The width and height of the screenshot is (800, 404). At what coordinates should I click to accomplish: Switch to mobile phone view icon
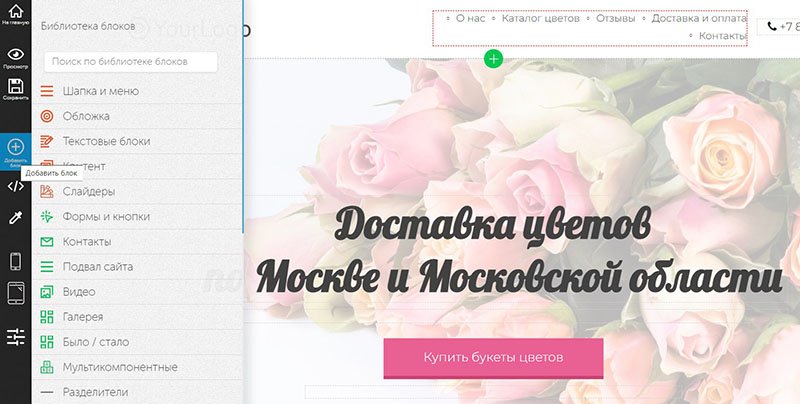click(x=16, y=262)
